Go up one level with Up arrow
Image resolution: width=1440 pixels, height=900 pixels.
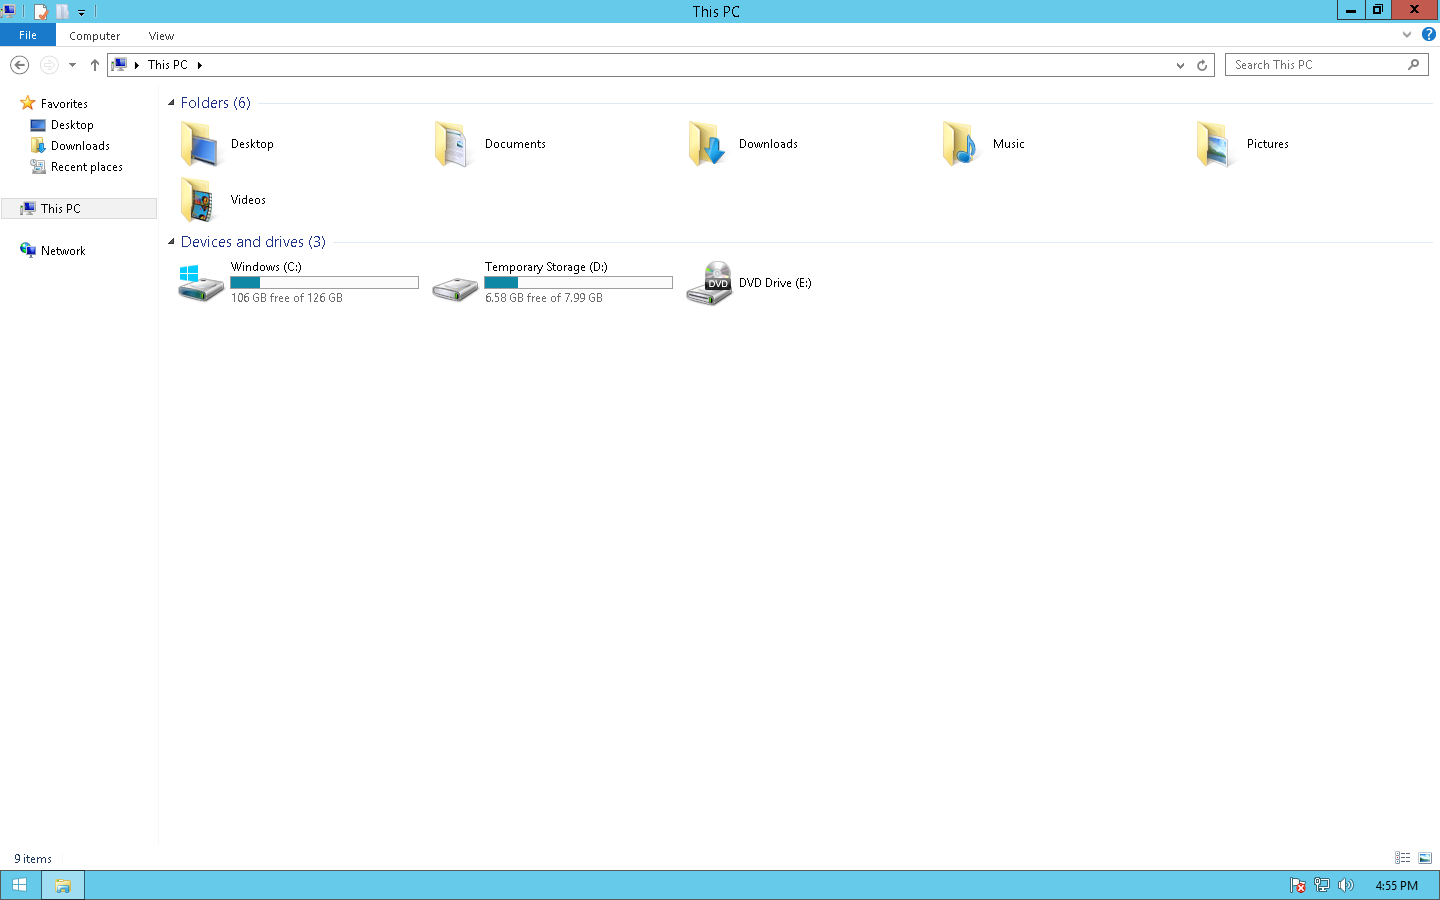95,65
